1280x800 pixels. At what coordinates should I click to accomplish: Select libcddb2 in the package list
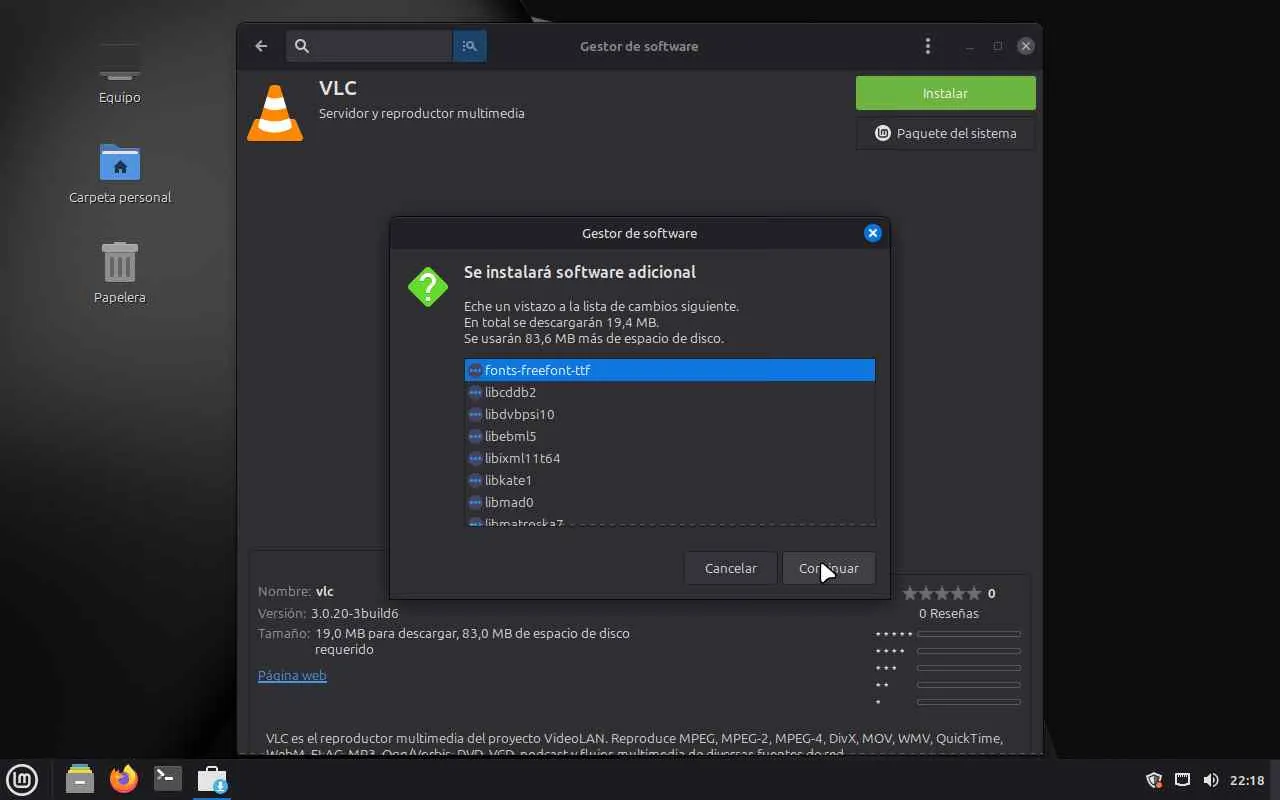(670, 392)
